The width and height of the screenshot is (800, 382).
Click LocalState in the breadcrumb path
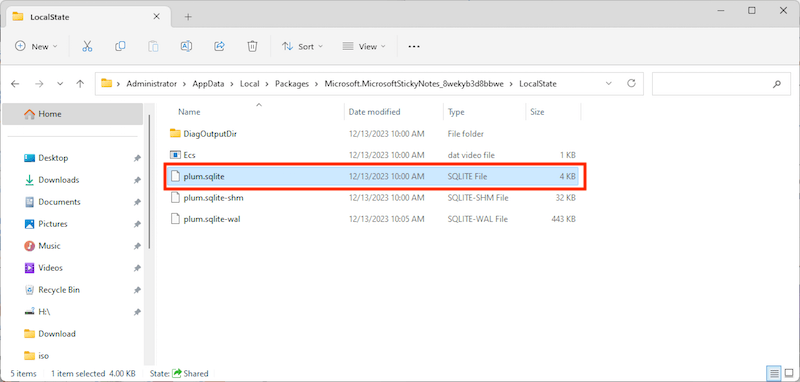(x=538, y=84)
